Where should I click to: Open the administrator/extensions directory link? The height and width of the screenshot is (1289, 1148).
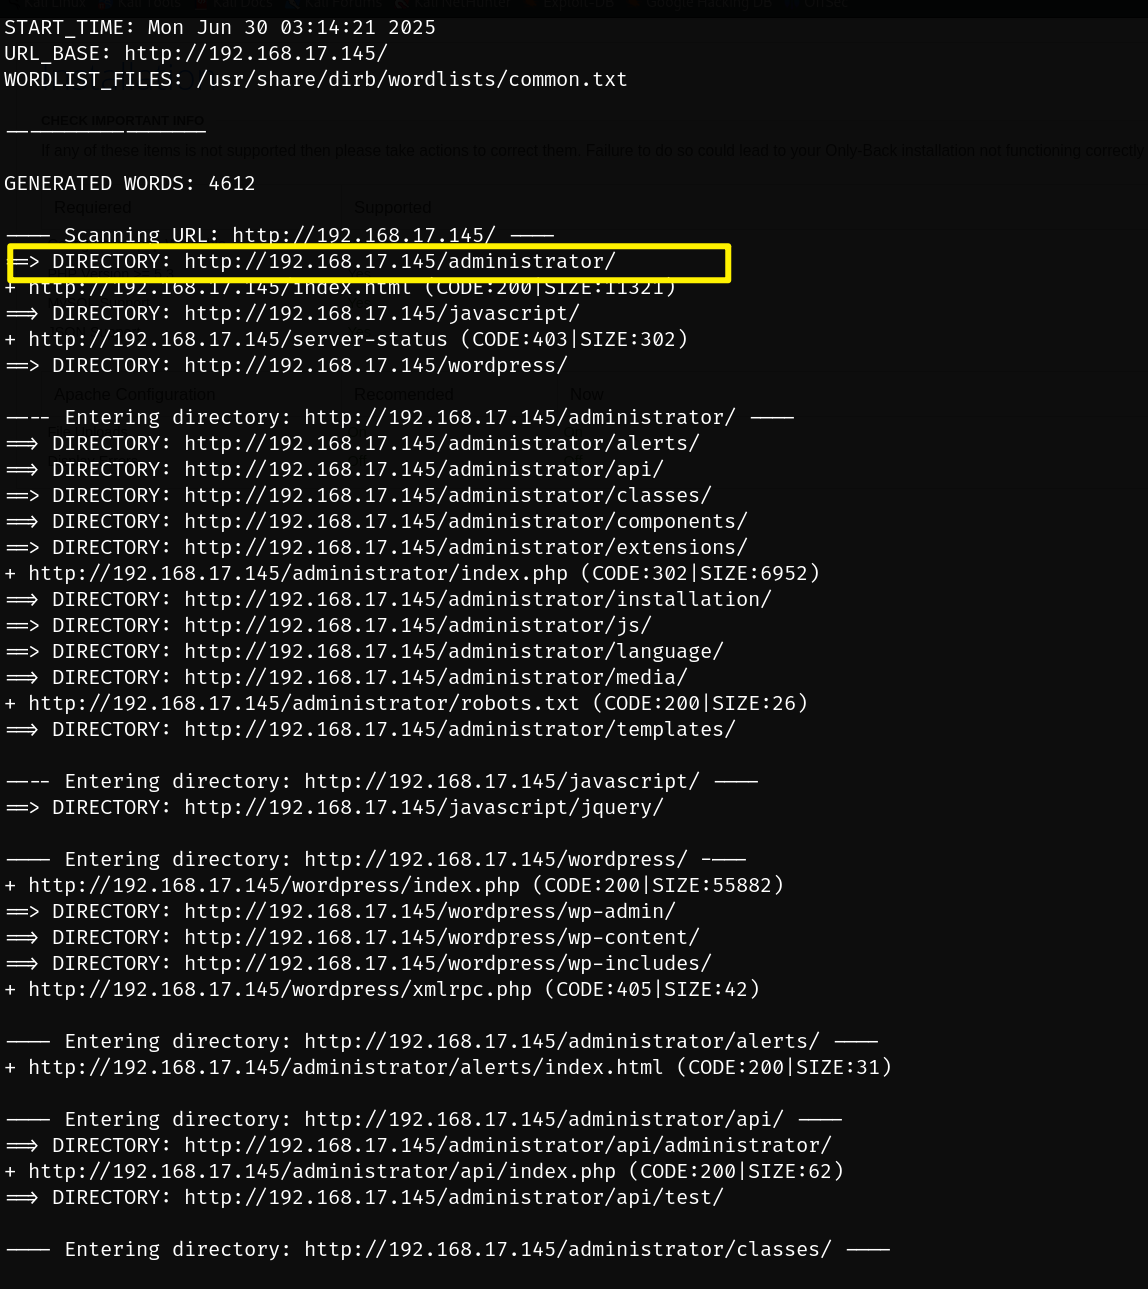coord(465,548)
